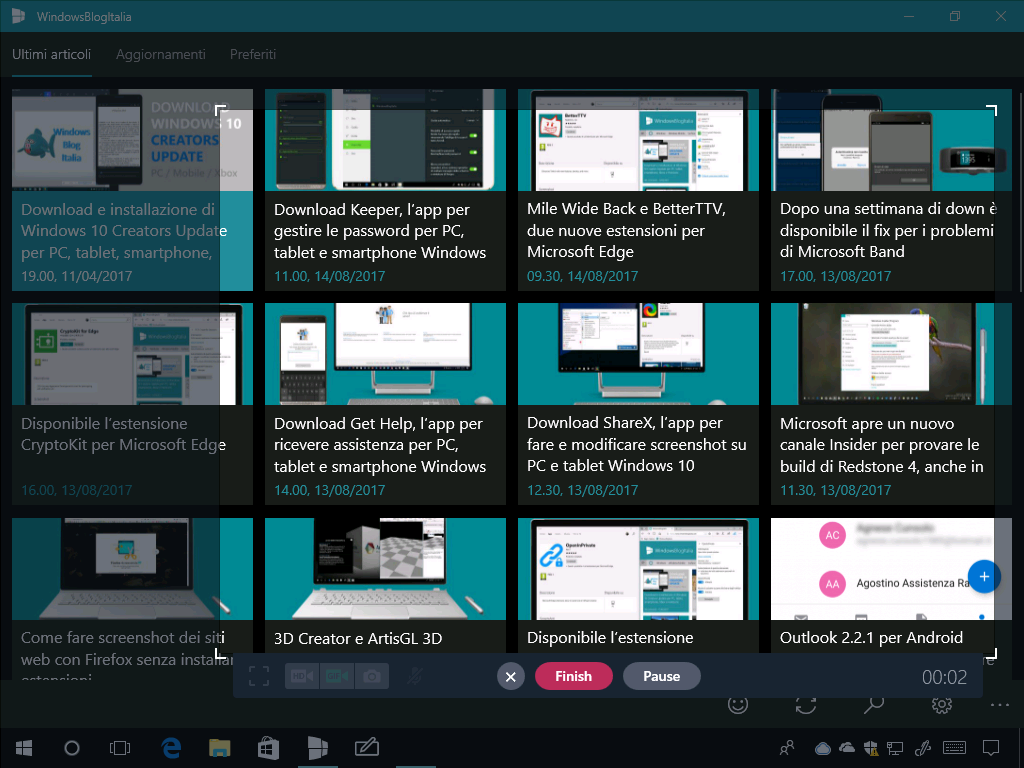Open app settings gear icon
The image size is (1024, 768).
942,705
